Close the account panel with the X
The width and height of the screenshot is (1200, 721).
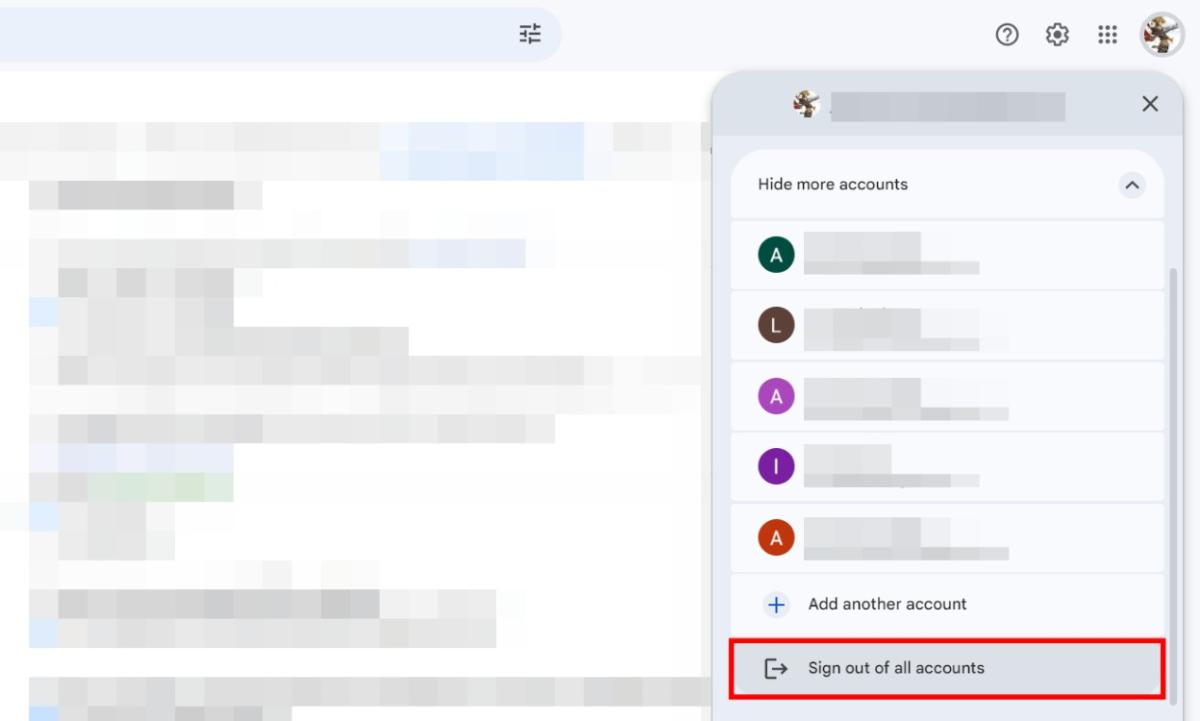[1149, 104]
